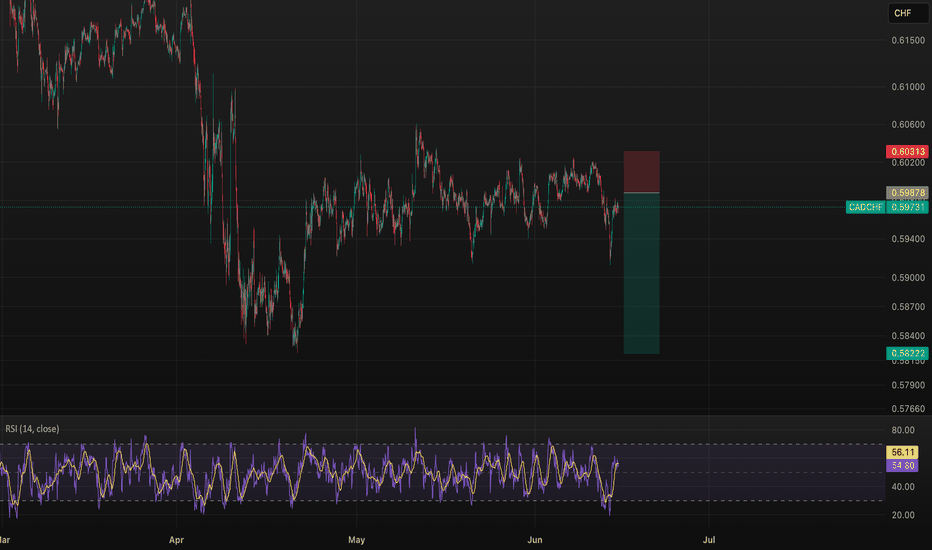Click the purple 54.80 RSI value label
This screenshot has width=932, height=550.
902,466
